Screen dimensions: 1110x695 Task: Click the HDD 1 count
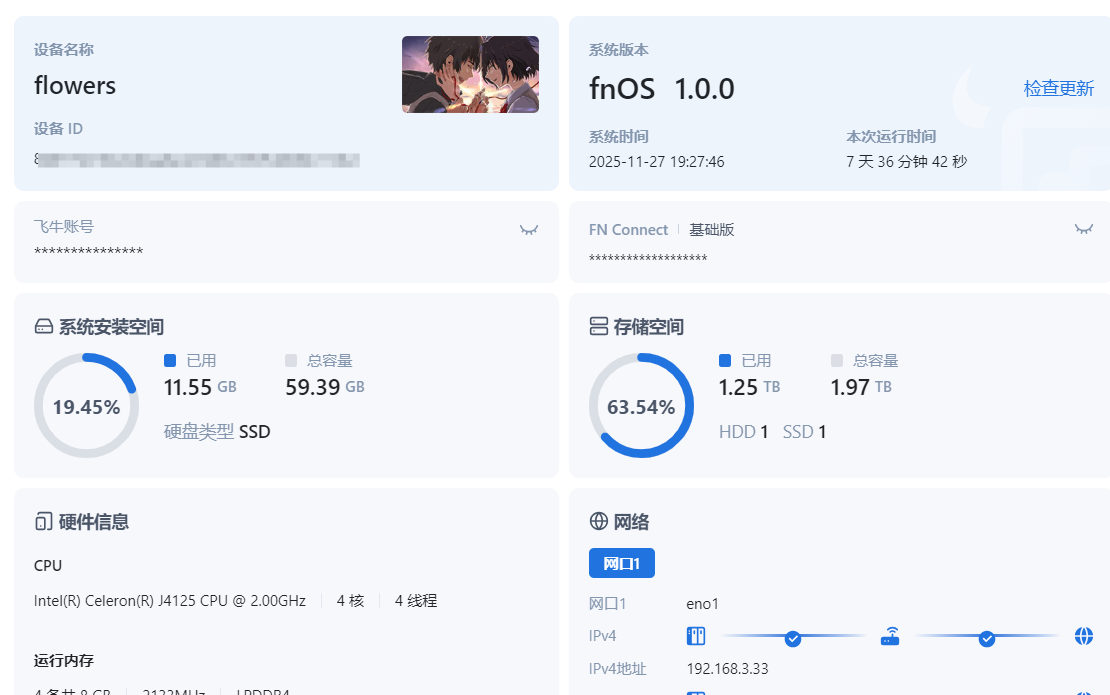pyautogui.click(x=743, y=432)
